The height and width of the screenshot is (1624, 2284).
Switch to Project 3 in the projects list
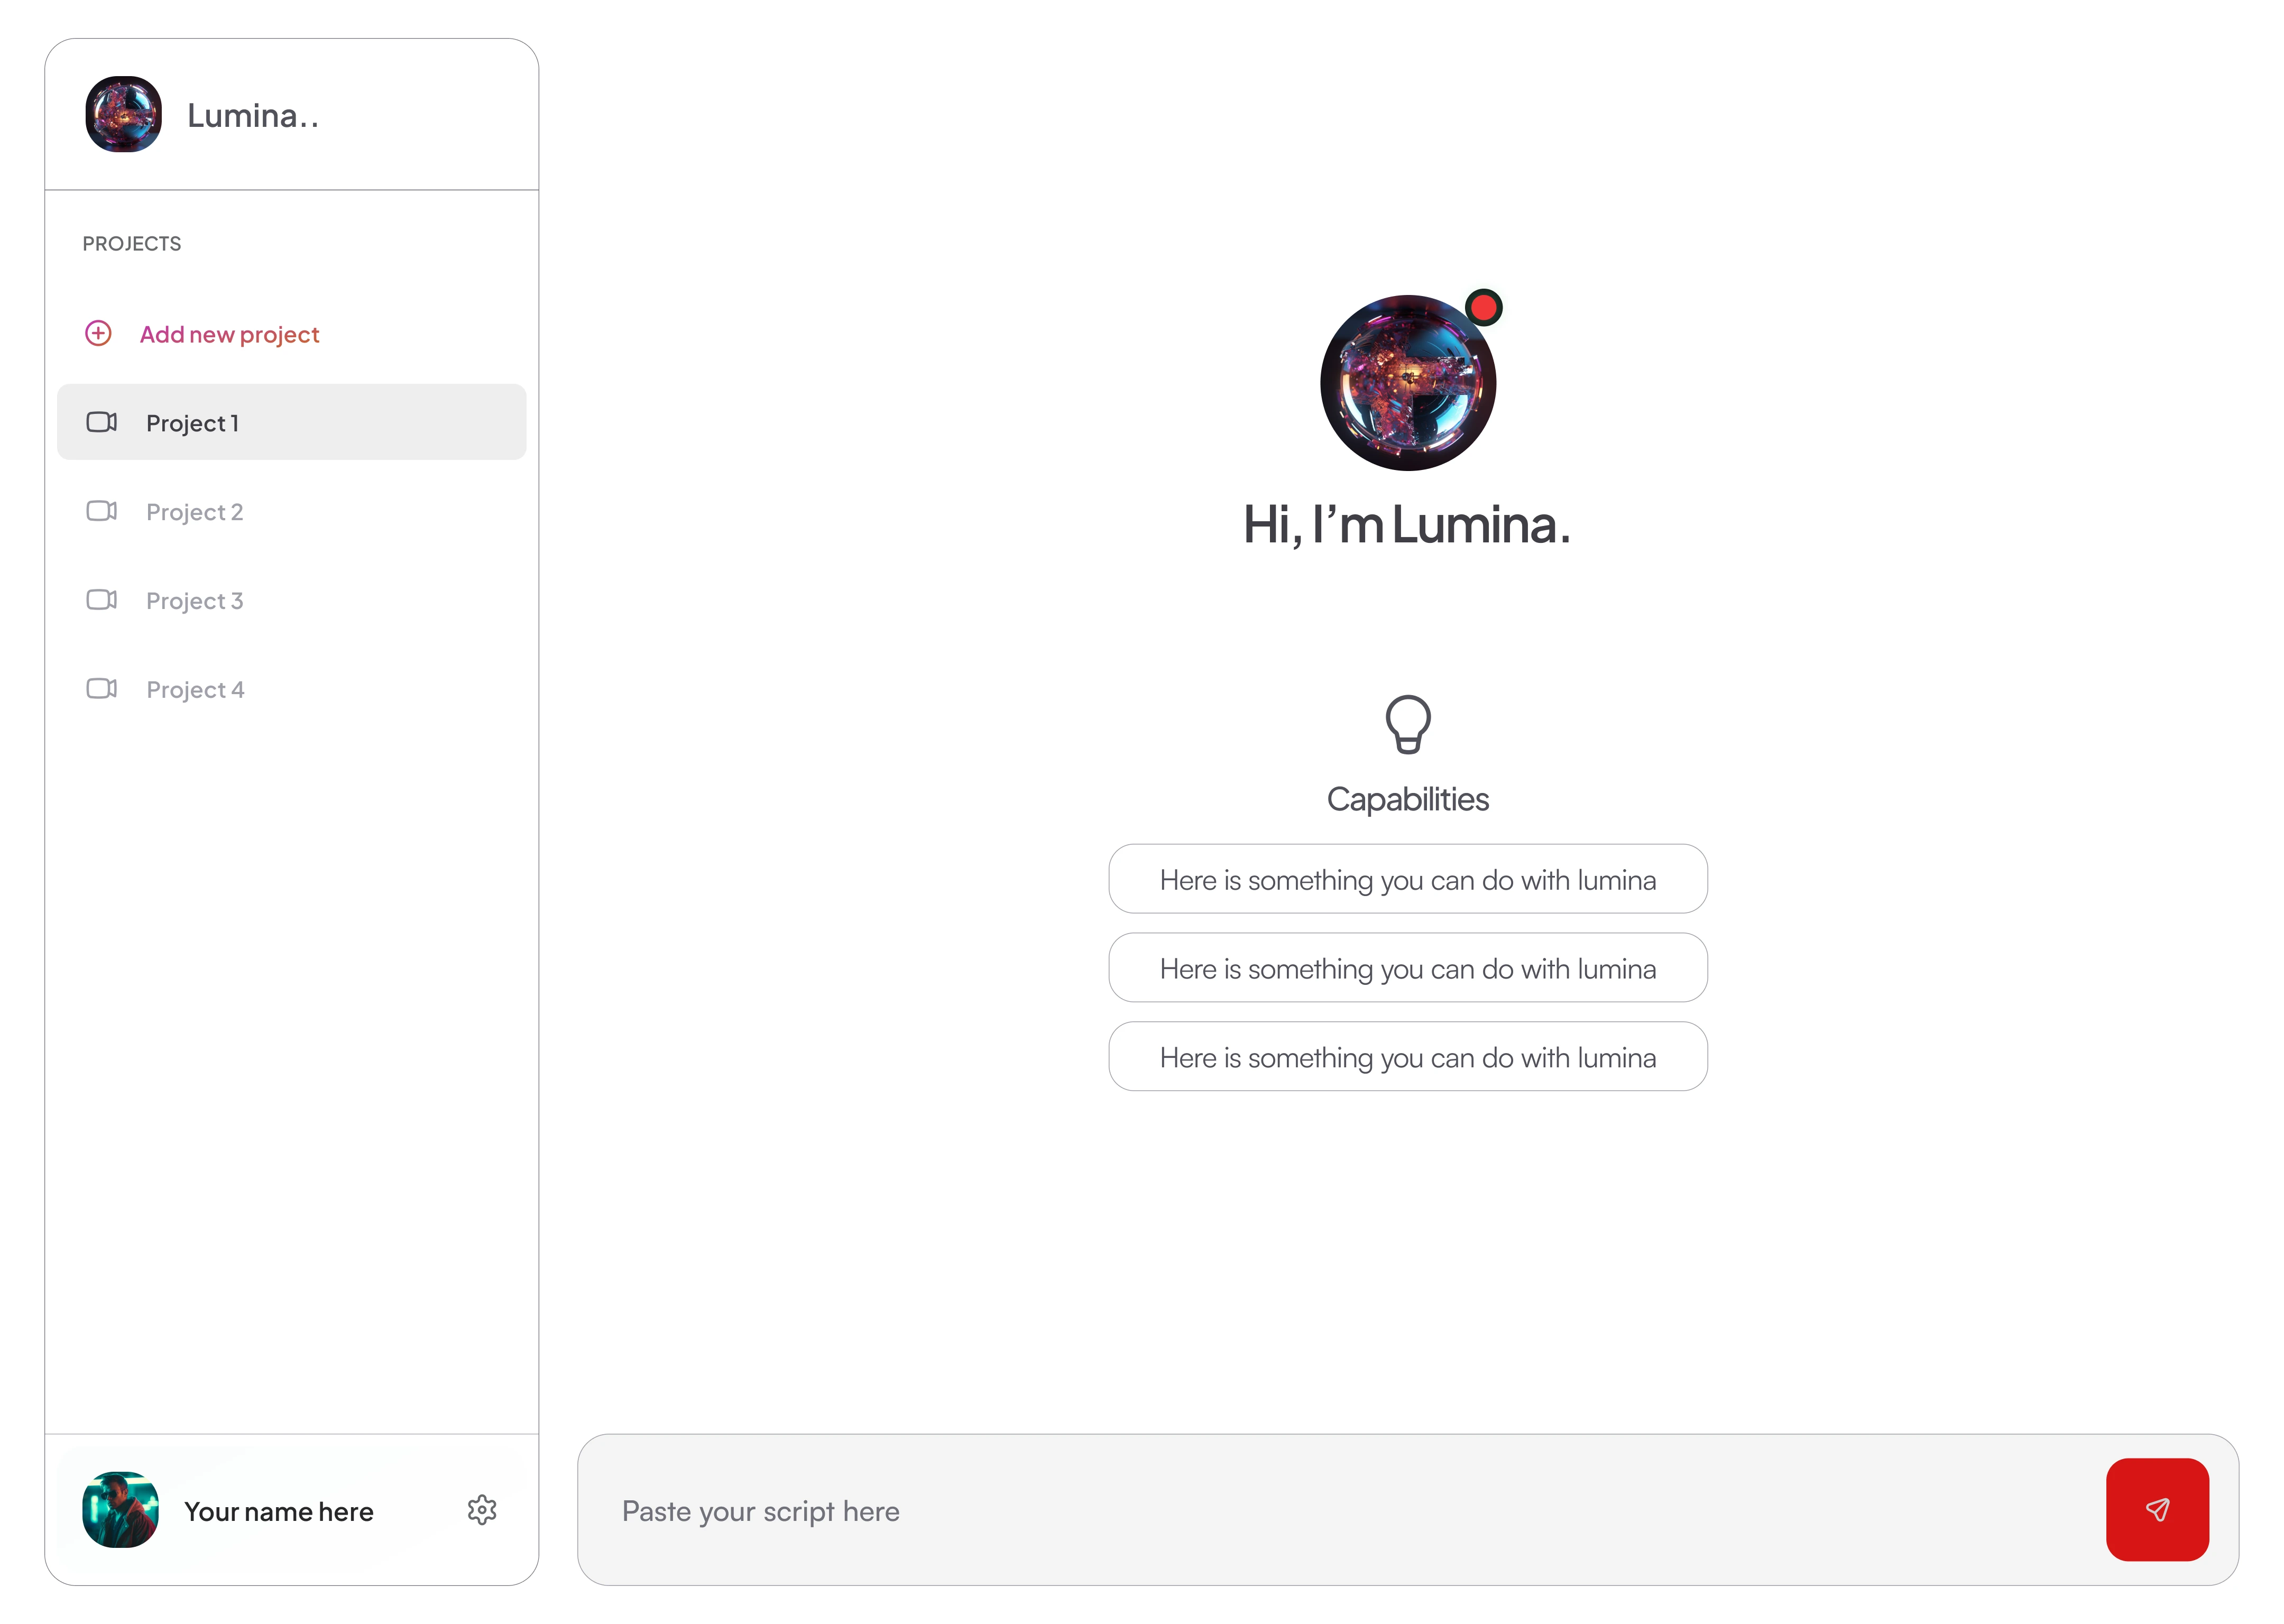pos(195,601)
